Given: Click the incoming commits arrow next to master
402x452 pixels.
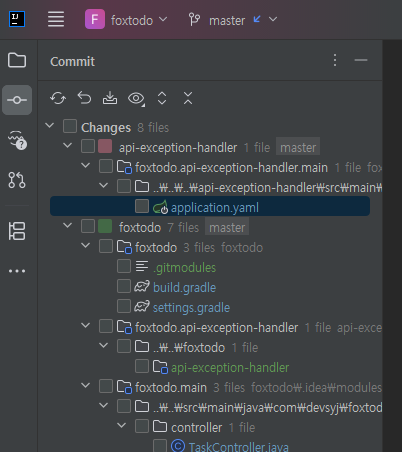Looking at the screenshot, I should coord(257,19).
